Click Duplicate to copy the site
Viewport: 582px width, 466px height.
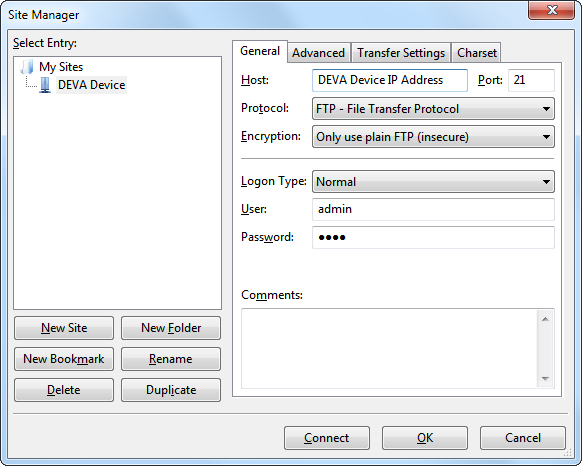(x=171, y=390)
